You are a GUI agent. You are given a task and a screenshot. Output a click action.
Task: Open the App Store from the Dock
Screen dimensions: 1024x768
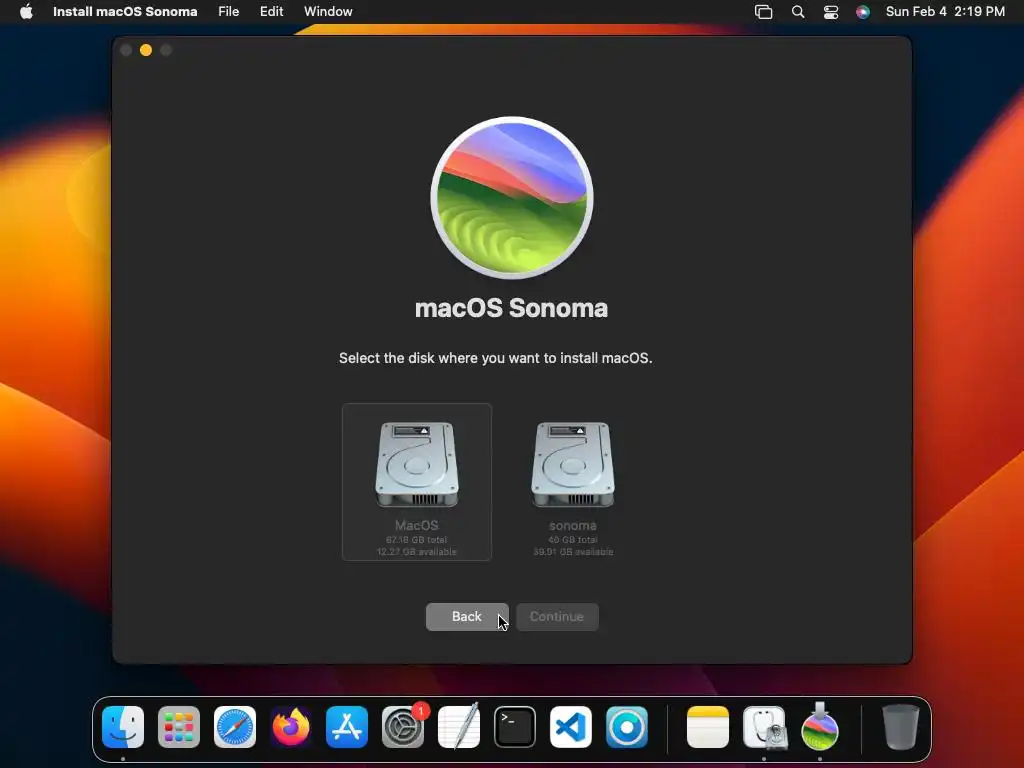pos(347,727)
